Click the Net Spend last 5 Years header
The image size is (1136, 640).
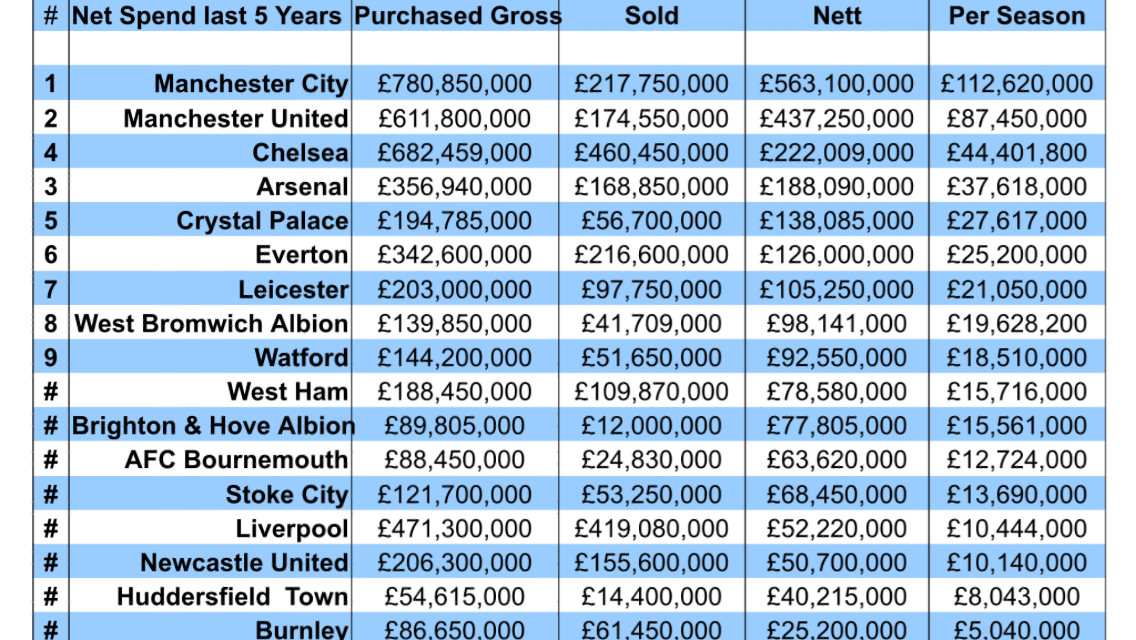pos(206,16)
